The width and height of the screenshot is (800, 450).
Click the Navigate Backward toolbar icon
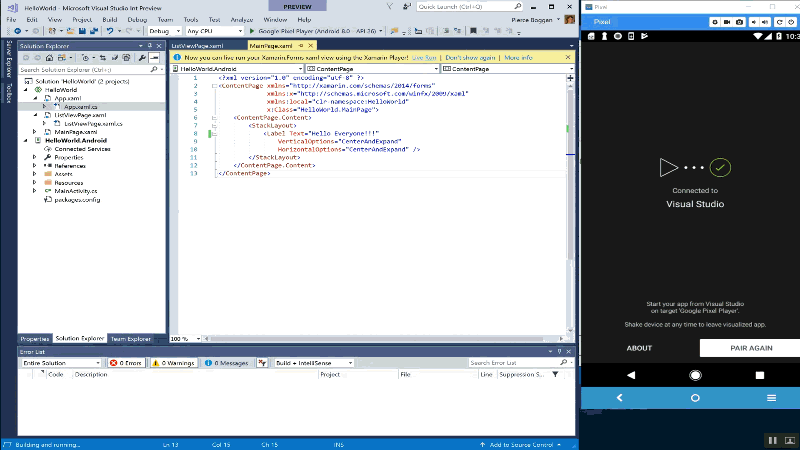coord(17,31)
